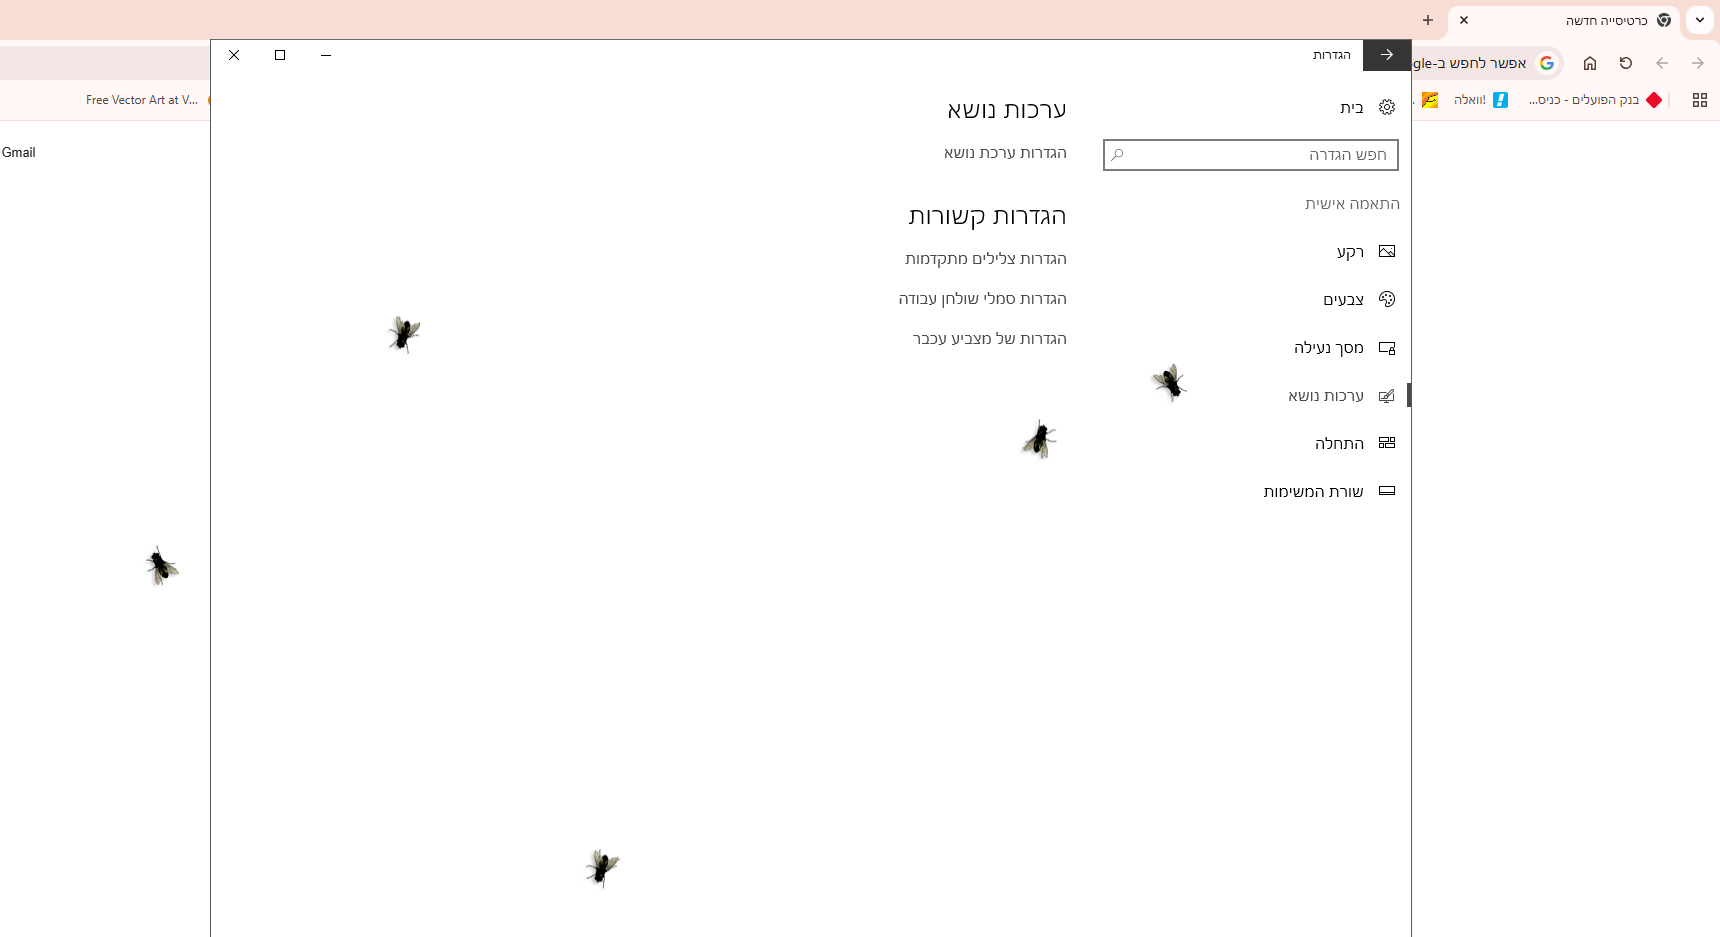Maximize the Settings window
This screenshot has height=937, width=1720.
280,55
